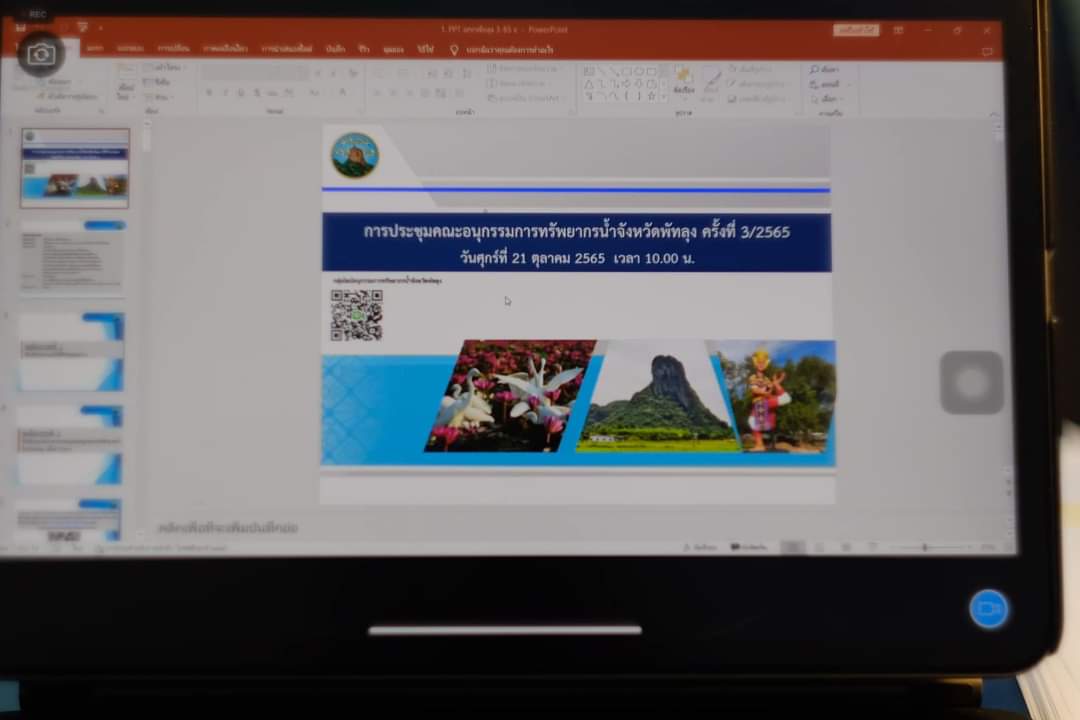Open the วิธีใช้ (Help) tab
The height and width of the screenshot is (720, 1080).
click(x=426, y=49)
